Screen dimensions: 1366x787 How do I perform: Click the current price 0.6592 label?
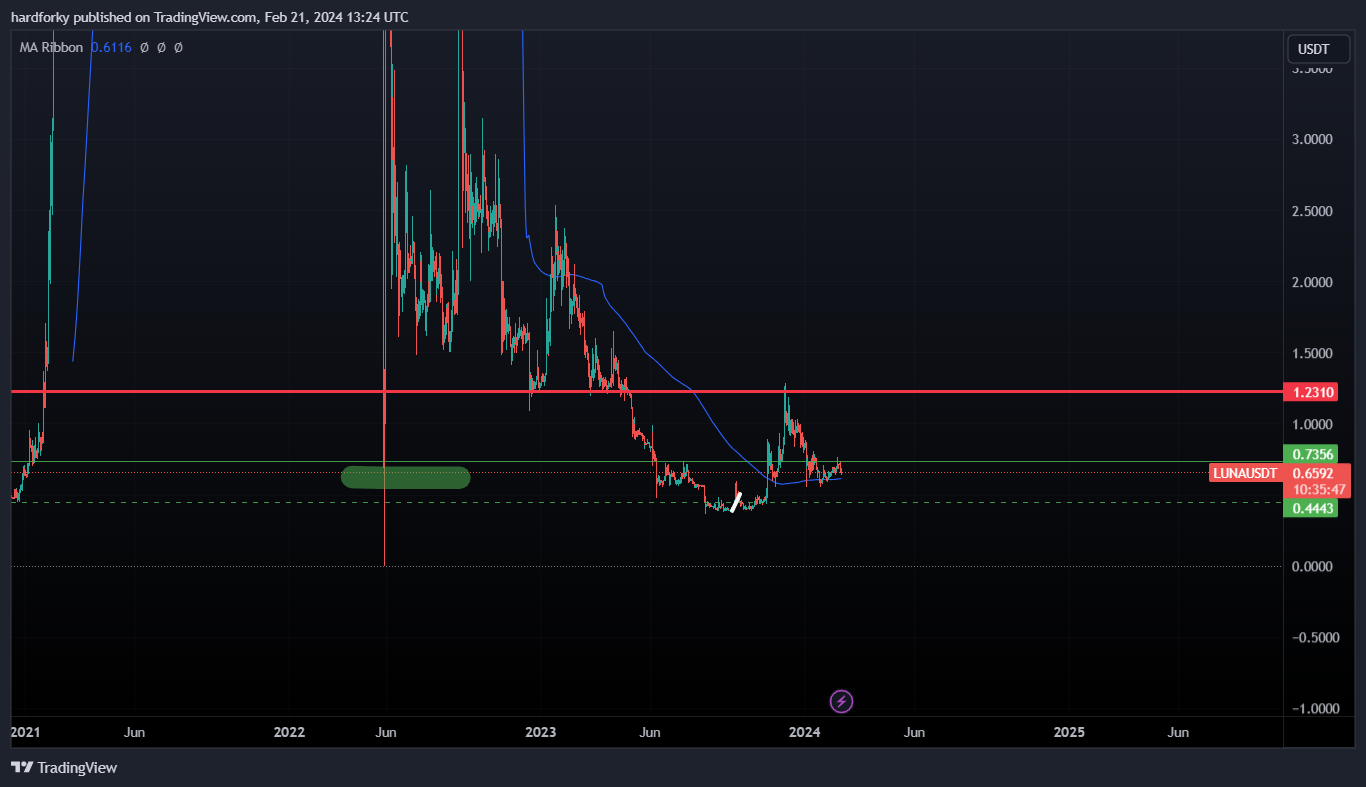[1312, 472]
